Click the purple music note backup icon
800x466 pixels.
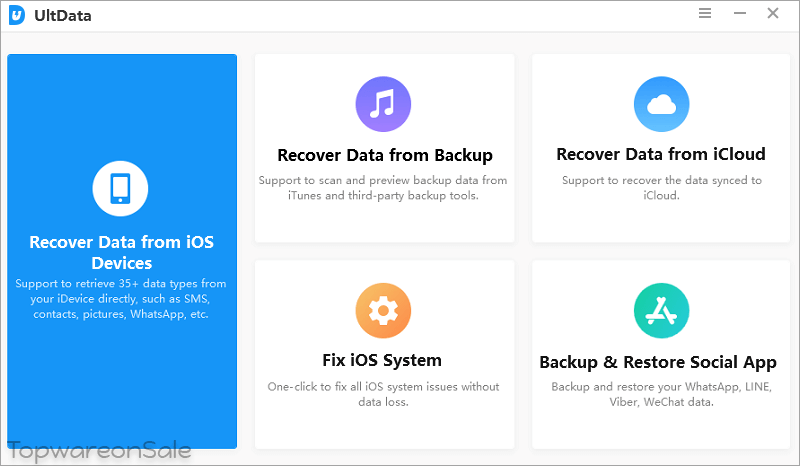[x=383, y=104]
